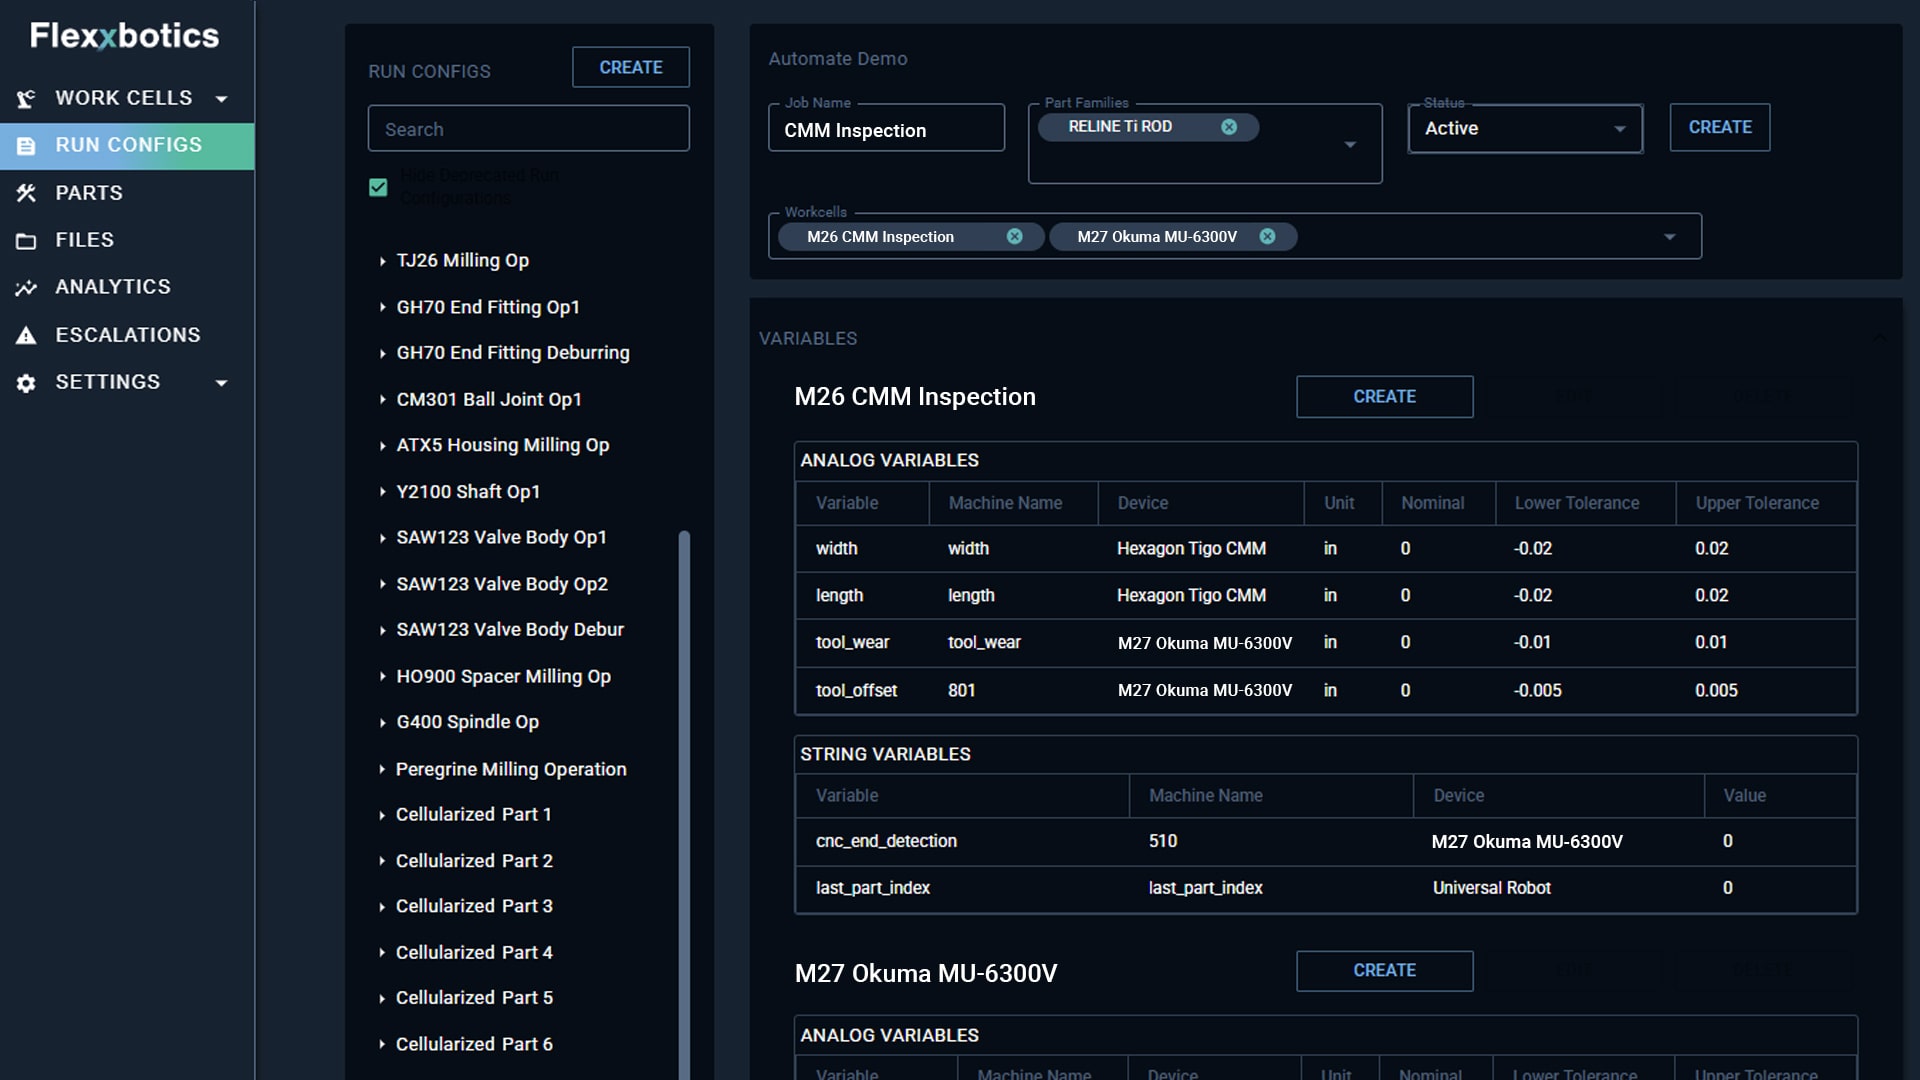This screenshot has width=1920, height=1080.
Task: Click the width variable row
Action: pyautogui.click(x=1326, y=549)
